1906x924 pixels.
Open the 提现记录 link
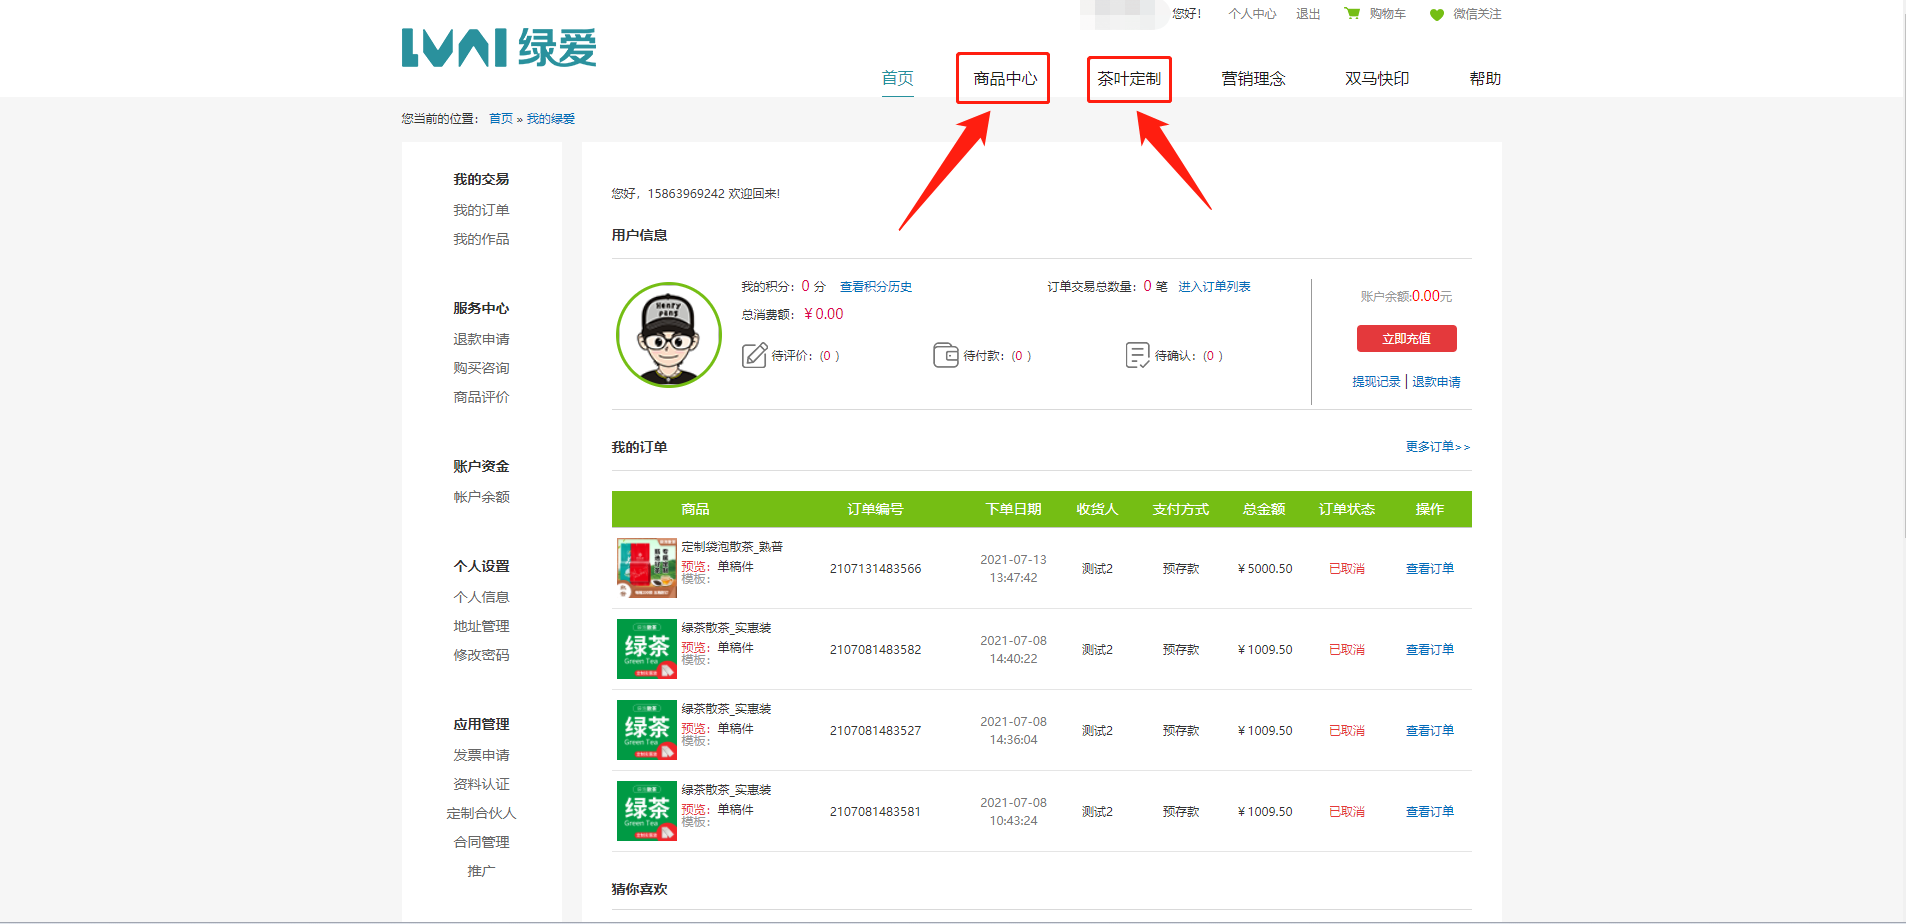pyautogui.click(x=1376, y=382)
